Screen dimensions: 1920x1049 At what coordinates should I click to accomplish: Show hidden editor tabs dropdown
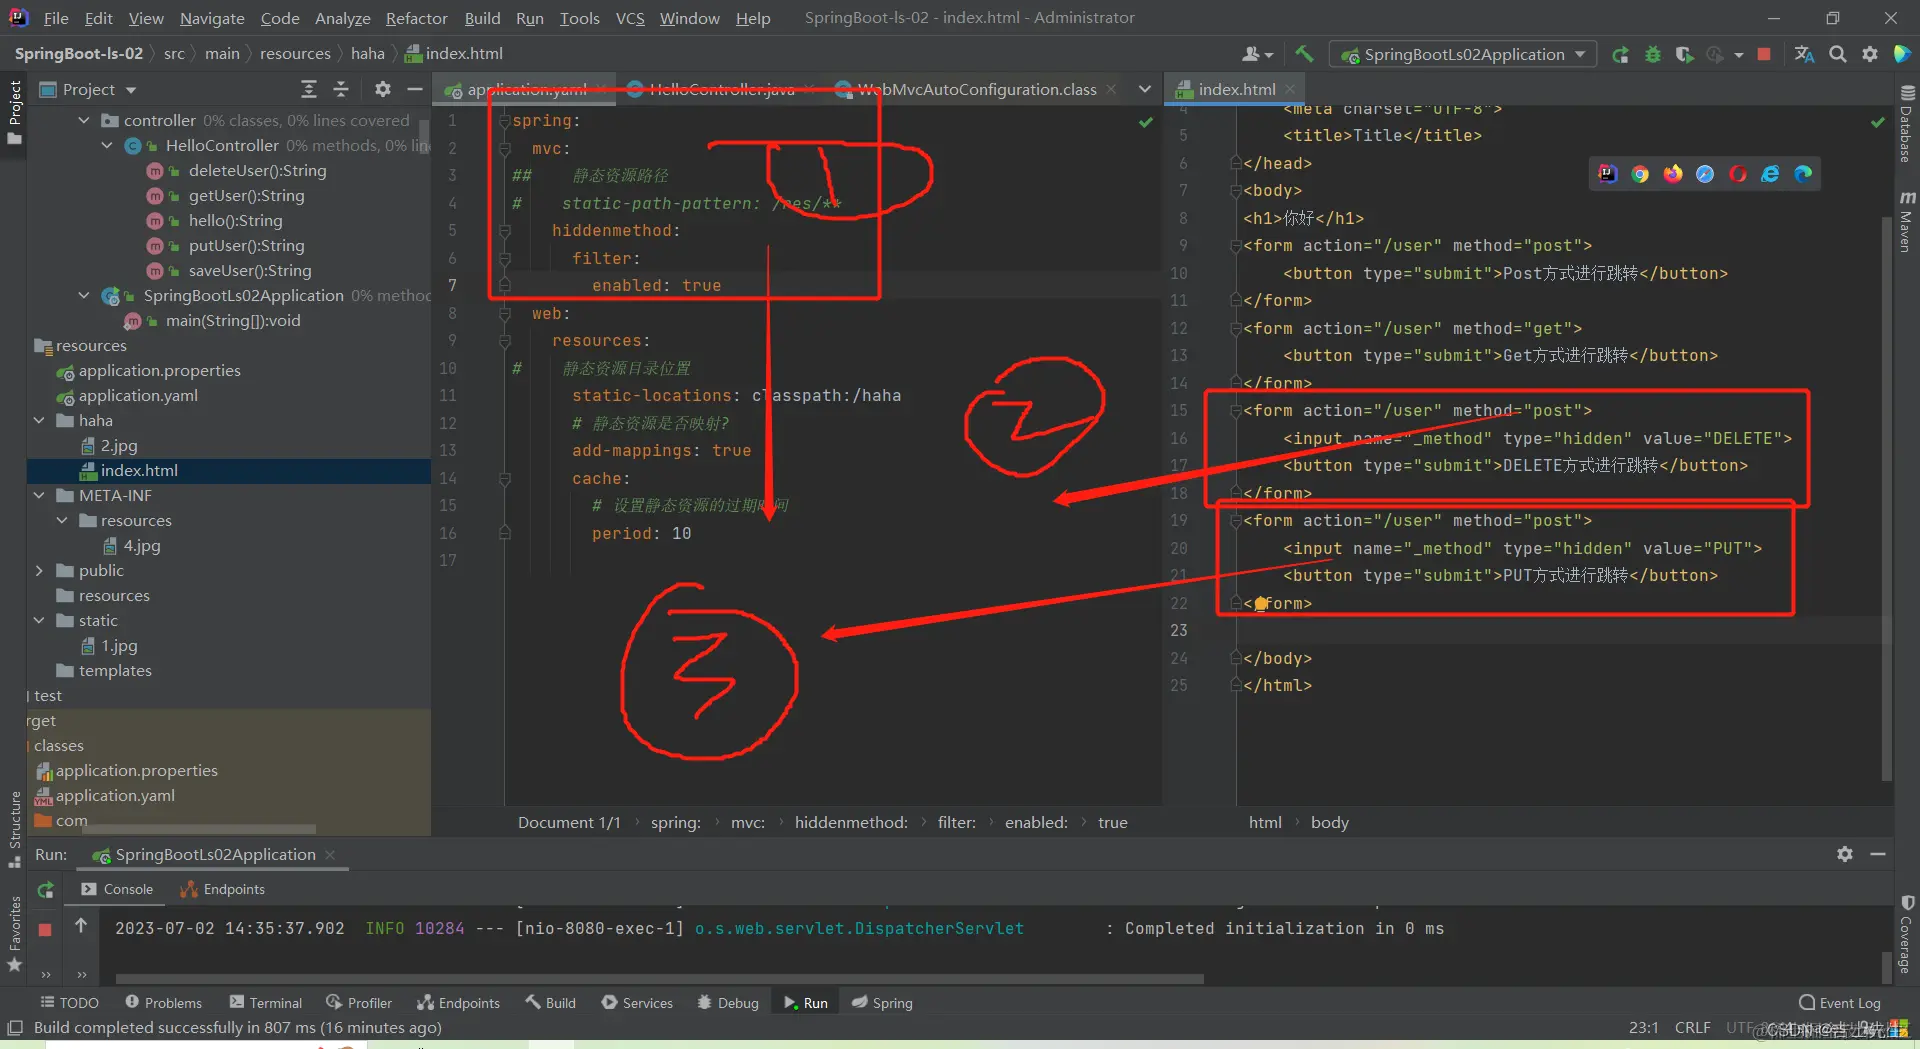click(x=1144, y=89)
